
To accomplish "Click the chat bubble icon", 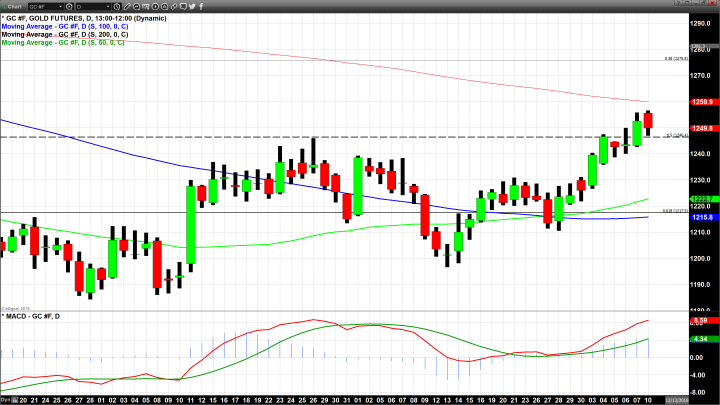I will [x=183, y=6].
